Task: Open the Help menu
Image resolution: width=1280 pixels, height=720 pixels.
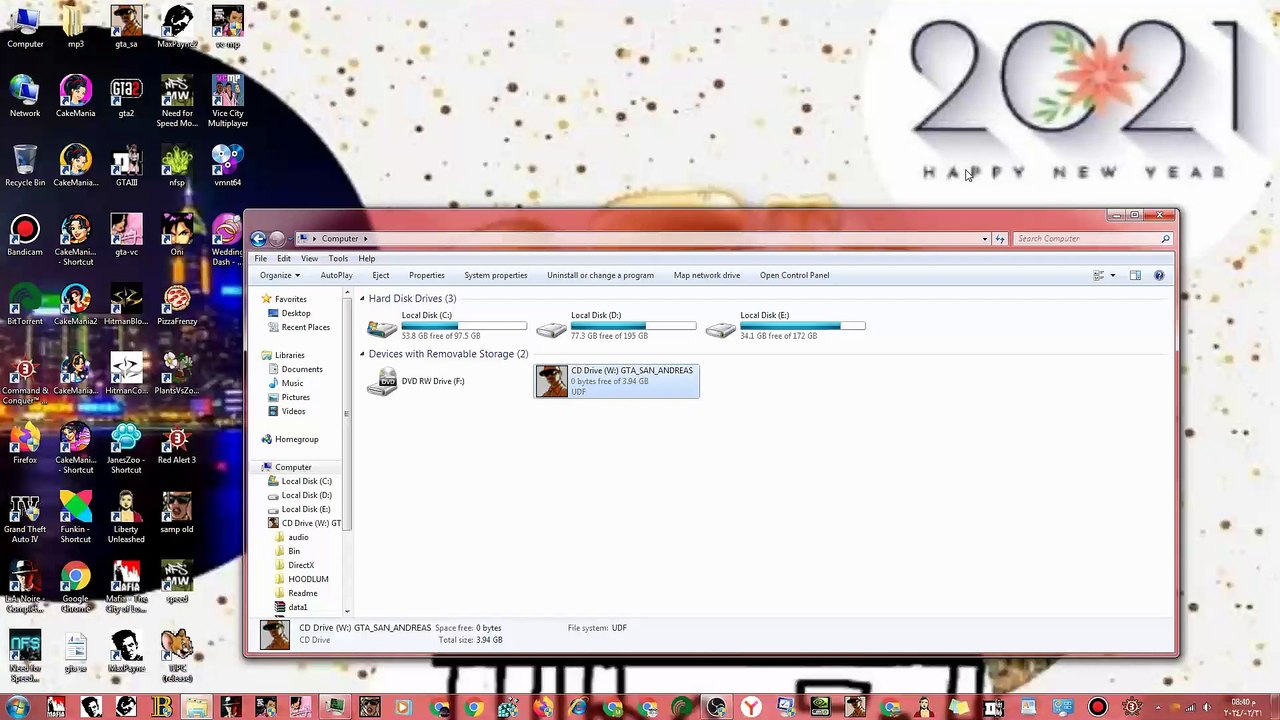Action: pyautogui.click(x=367, y=258)
